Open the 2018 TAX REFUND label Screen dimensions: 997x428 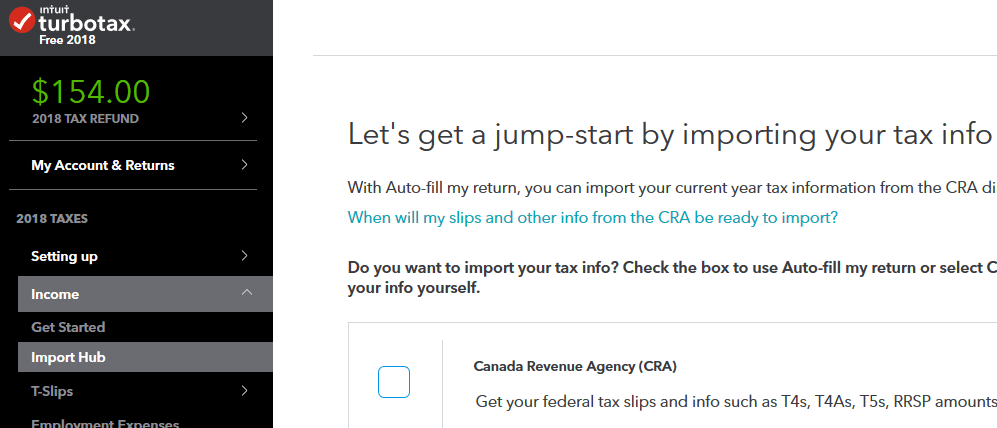click(x=85, y=119)
